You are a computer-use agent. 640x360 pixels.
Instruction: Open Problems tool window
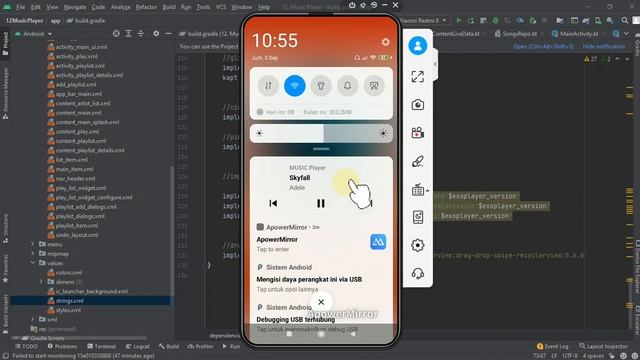[62, 346]
